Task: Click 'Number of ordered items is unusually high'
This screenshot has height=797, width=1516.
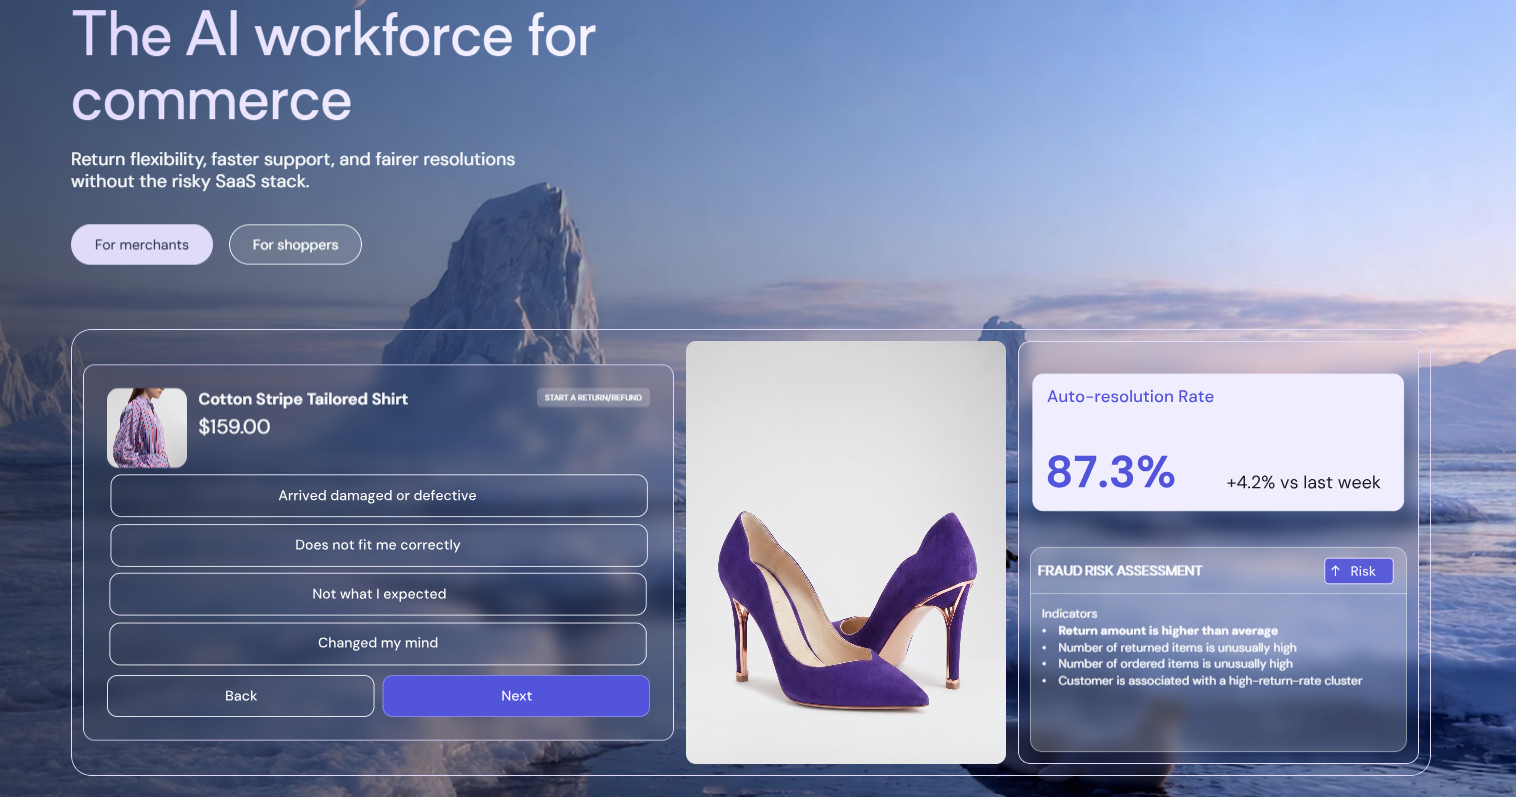Action: pos(1175,664)
